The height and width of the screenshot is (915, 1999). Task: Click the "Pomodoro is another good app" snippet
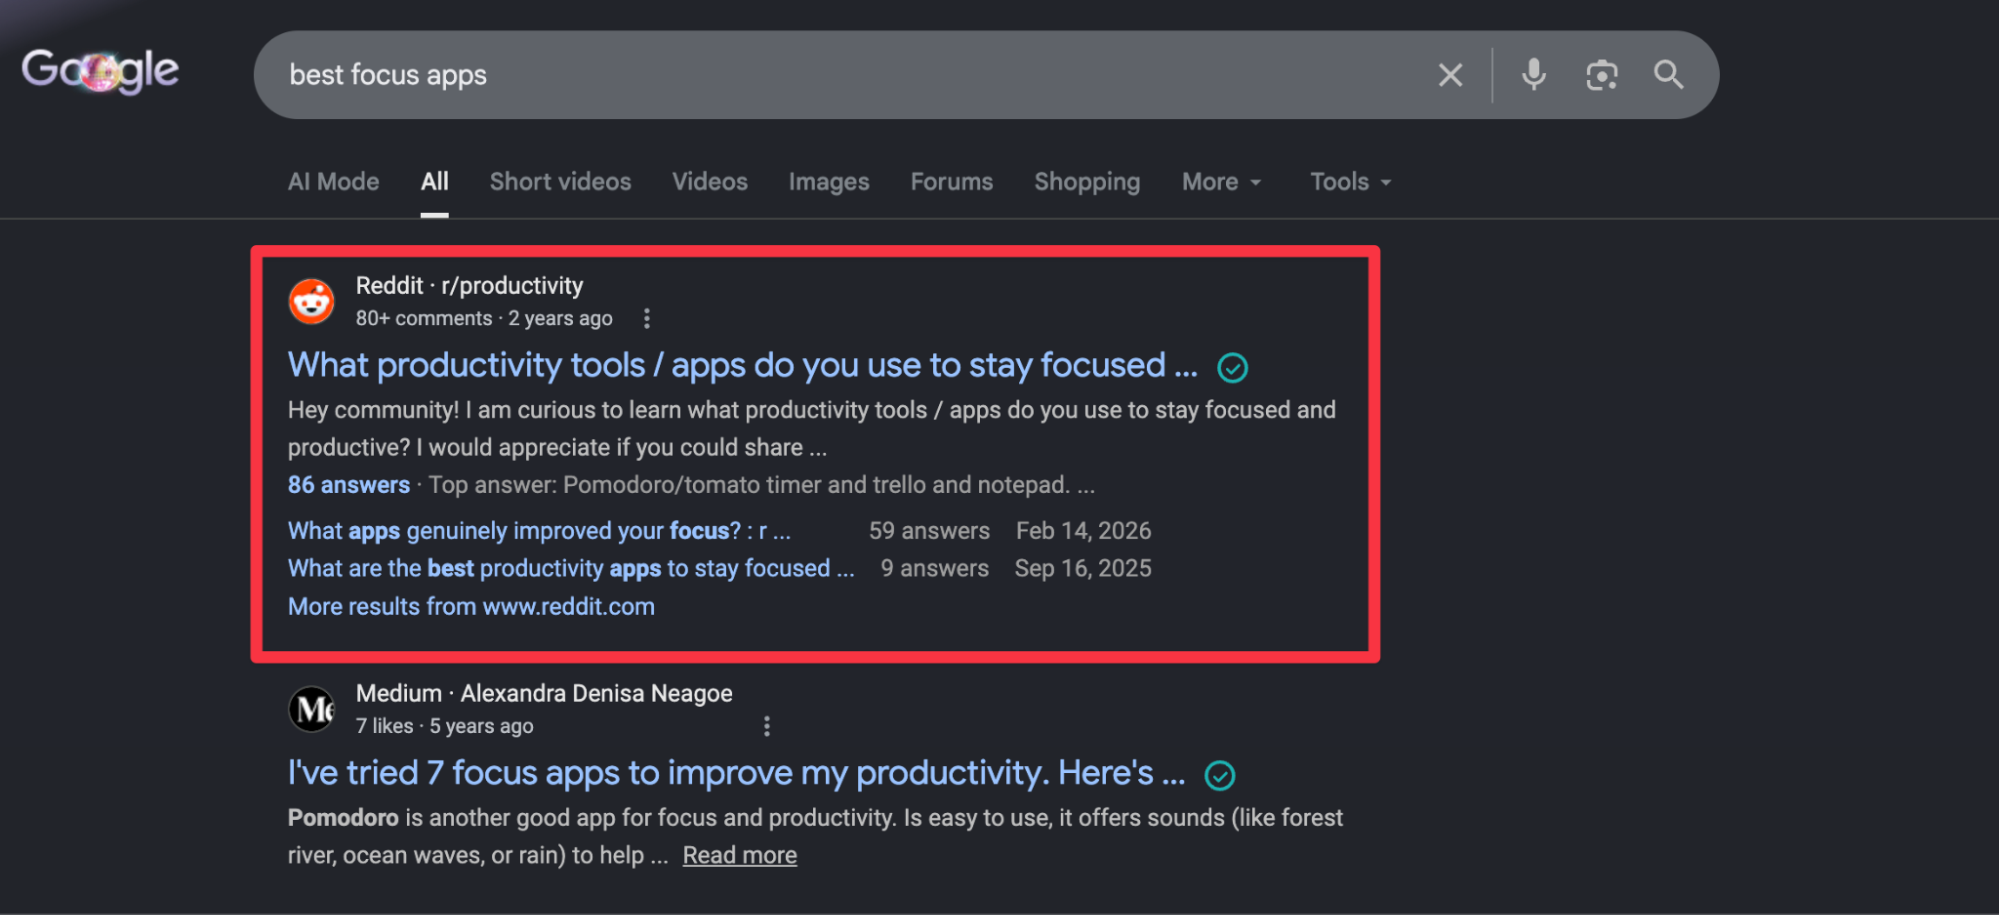[815, 837]
